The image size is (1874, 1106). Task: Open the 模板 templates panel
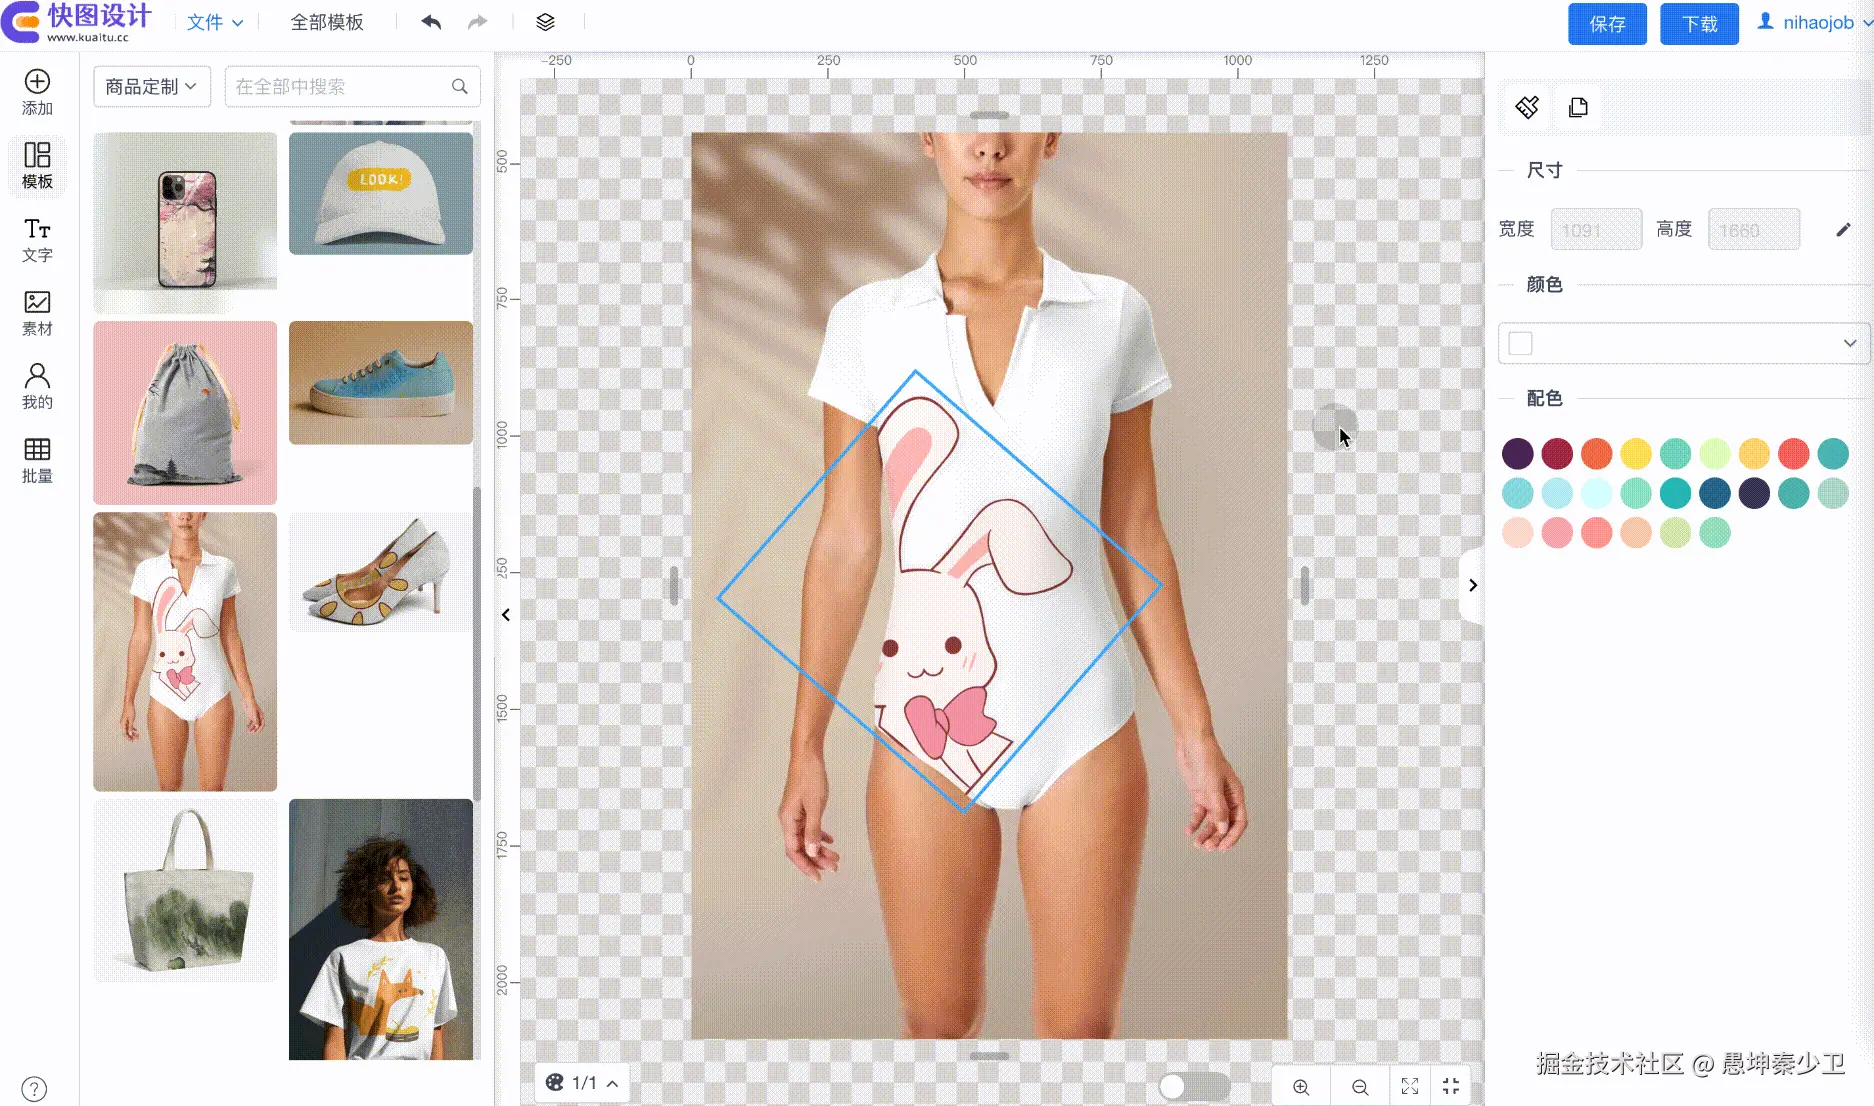tap(37, 165)
